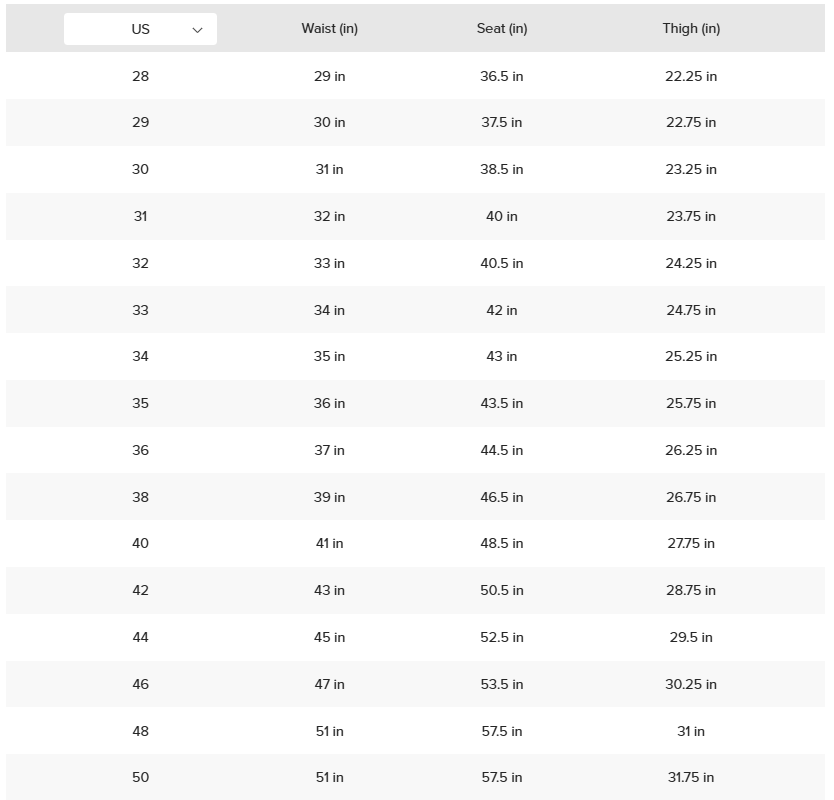Select US size 32 in table
Screen dimensions: 834x800
[x=140, y=263]
